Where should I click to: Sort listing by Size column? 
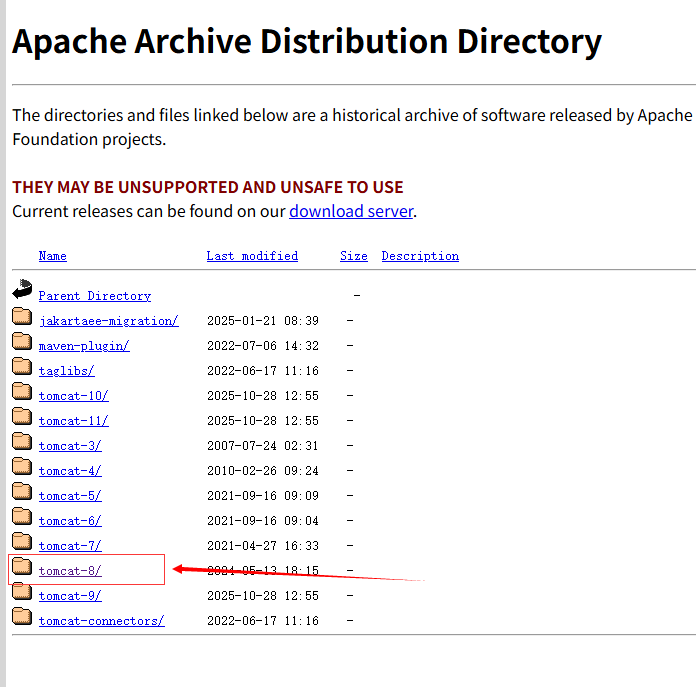[354, 256]
